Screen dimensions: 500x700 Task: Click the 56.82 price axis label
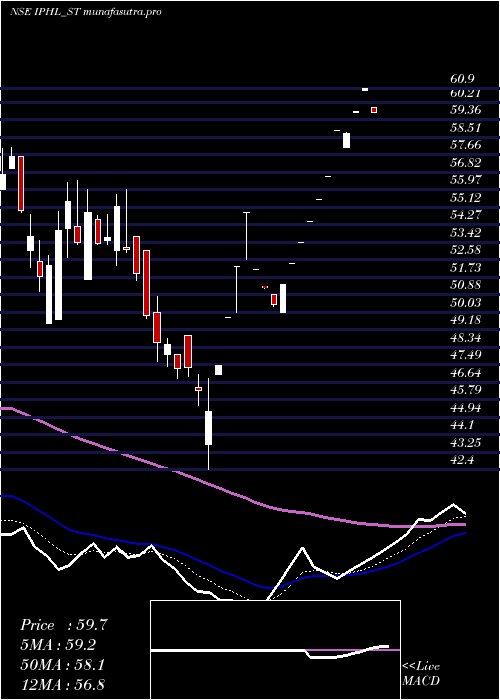pos(466,162)
